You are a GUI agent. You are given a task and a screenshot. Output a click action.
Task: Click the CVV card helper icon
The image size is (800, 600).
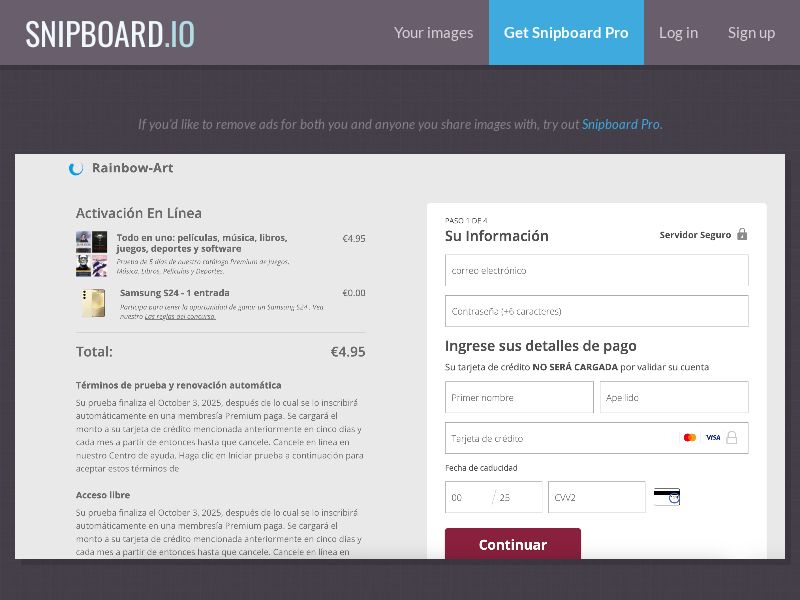667,497
